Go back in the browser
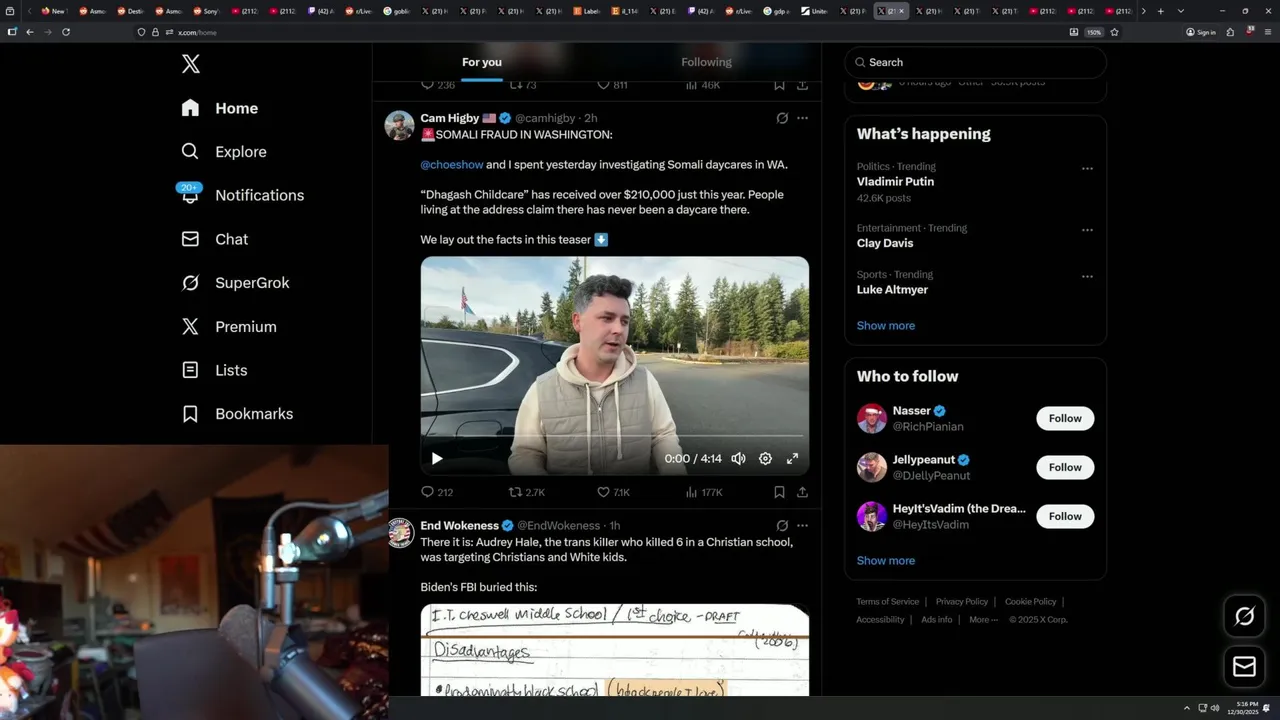This screenshot has height=720, width=1280. (30, 32)
